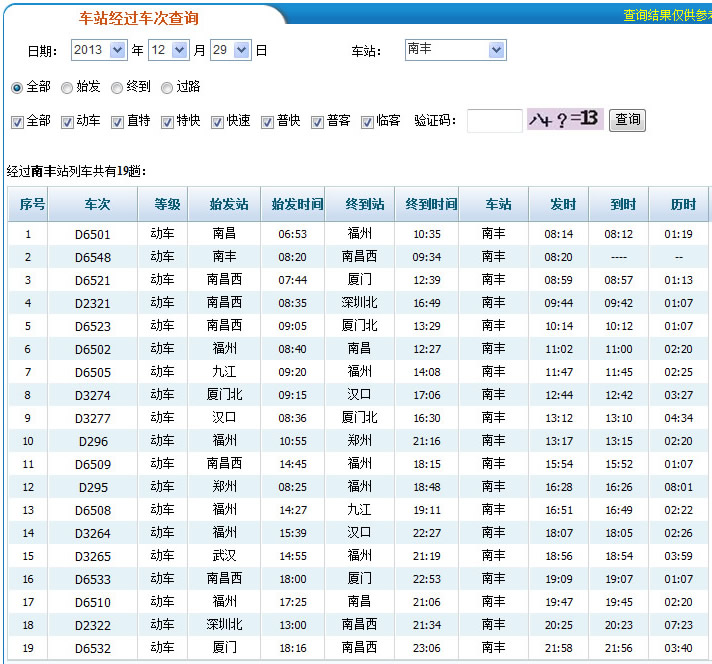Click the 始发站 column header
The image size is (712, 664).
224,204
